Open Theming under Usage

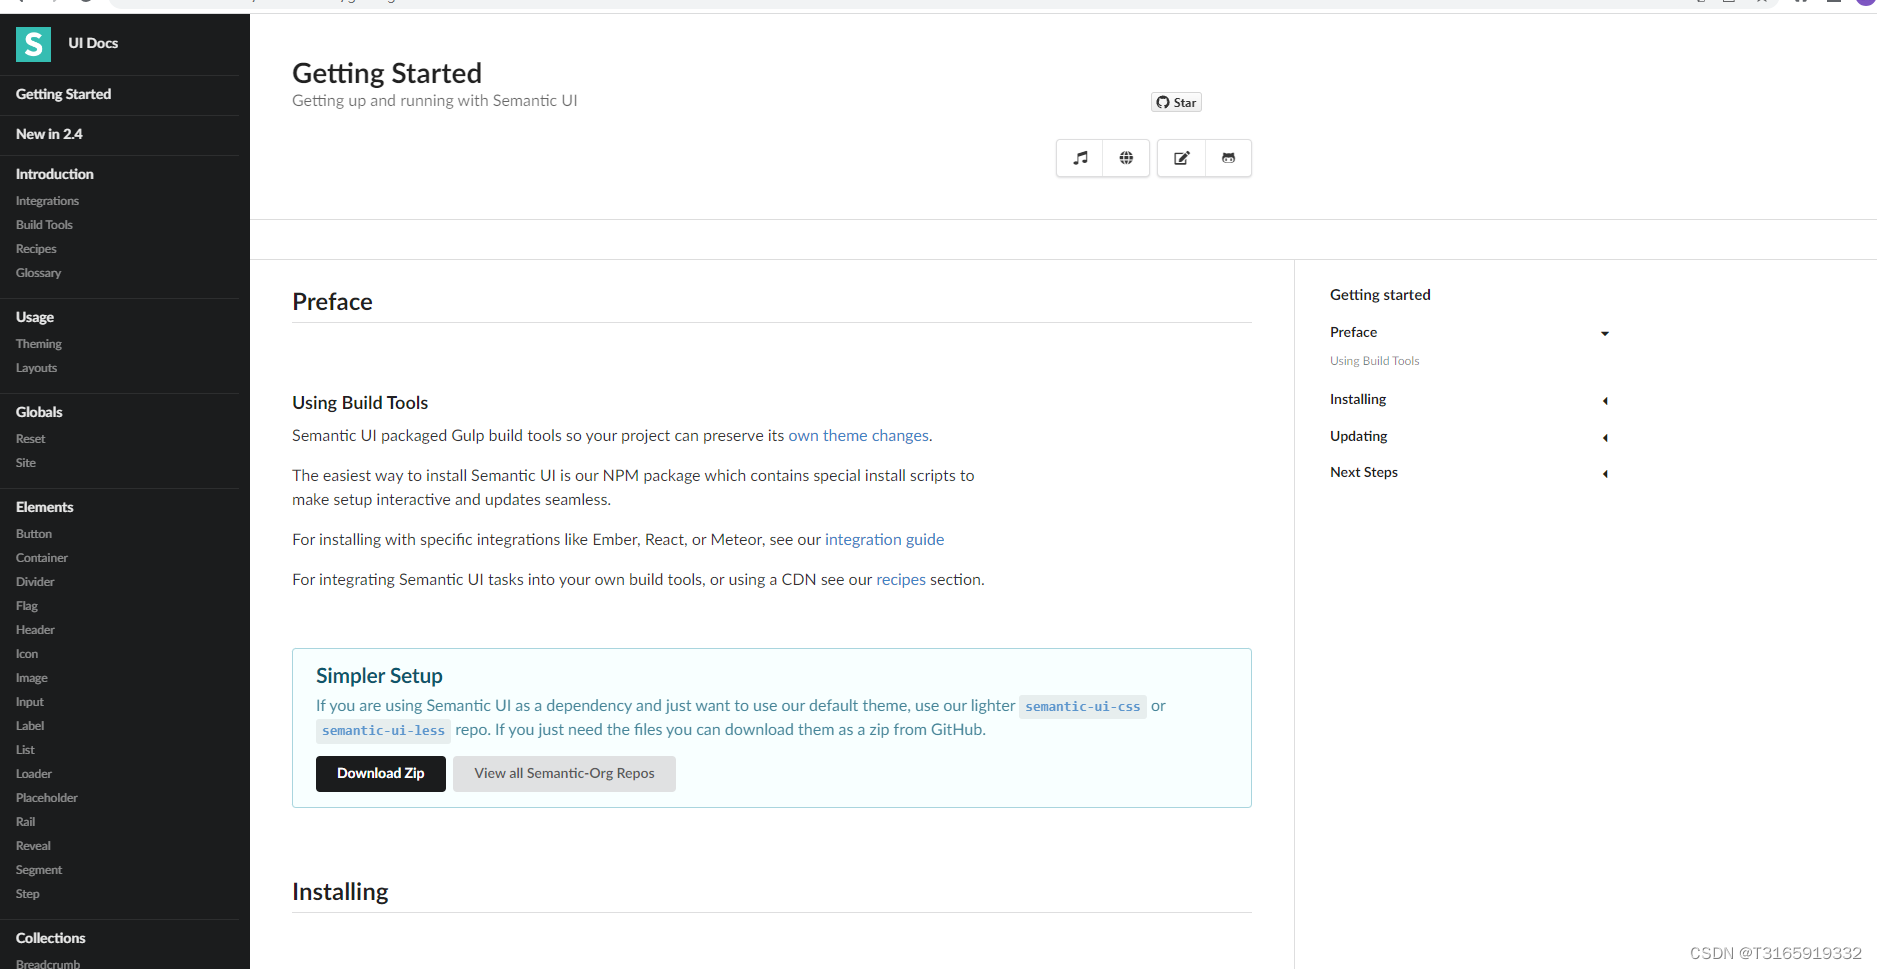point(39,344)
